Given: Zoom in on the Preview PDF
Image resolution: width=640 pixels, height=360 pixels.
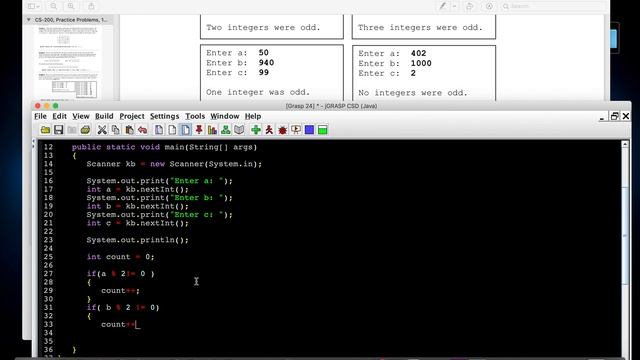Looking at the screenshot, I should point(71,6).
